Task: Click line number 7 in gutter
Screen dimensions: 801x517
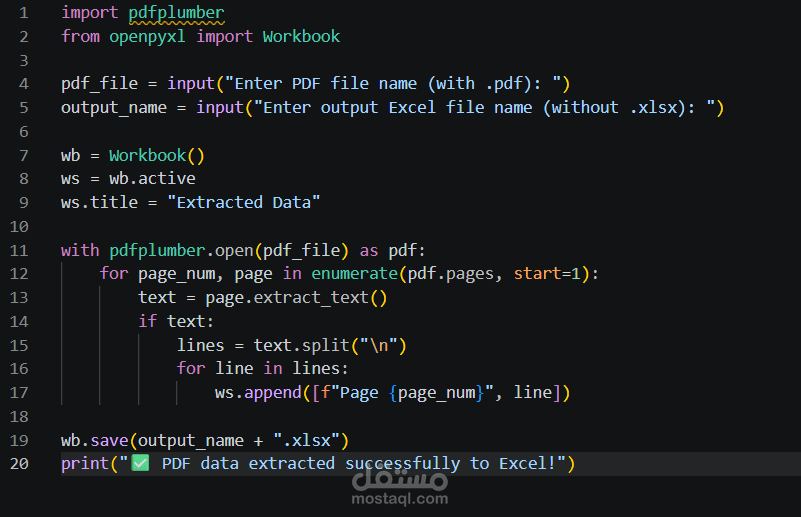Action: pyautogui.click(x=23, y=155)
